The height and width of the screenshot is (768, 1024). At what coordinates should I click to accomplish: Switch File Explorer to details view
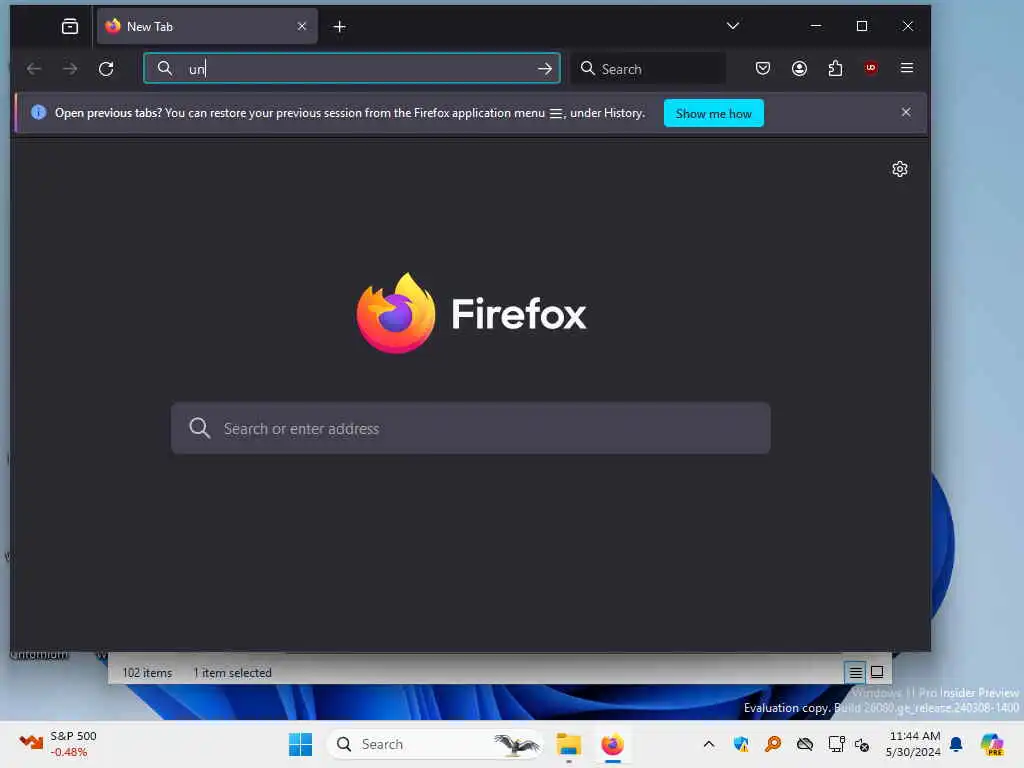855,672
